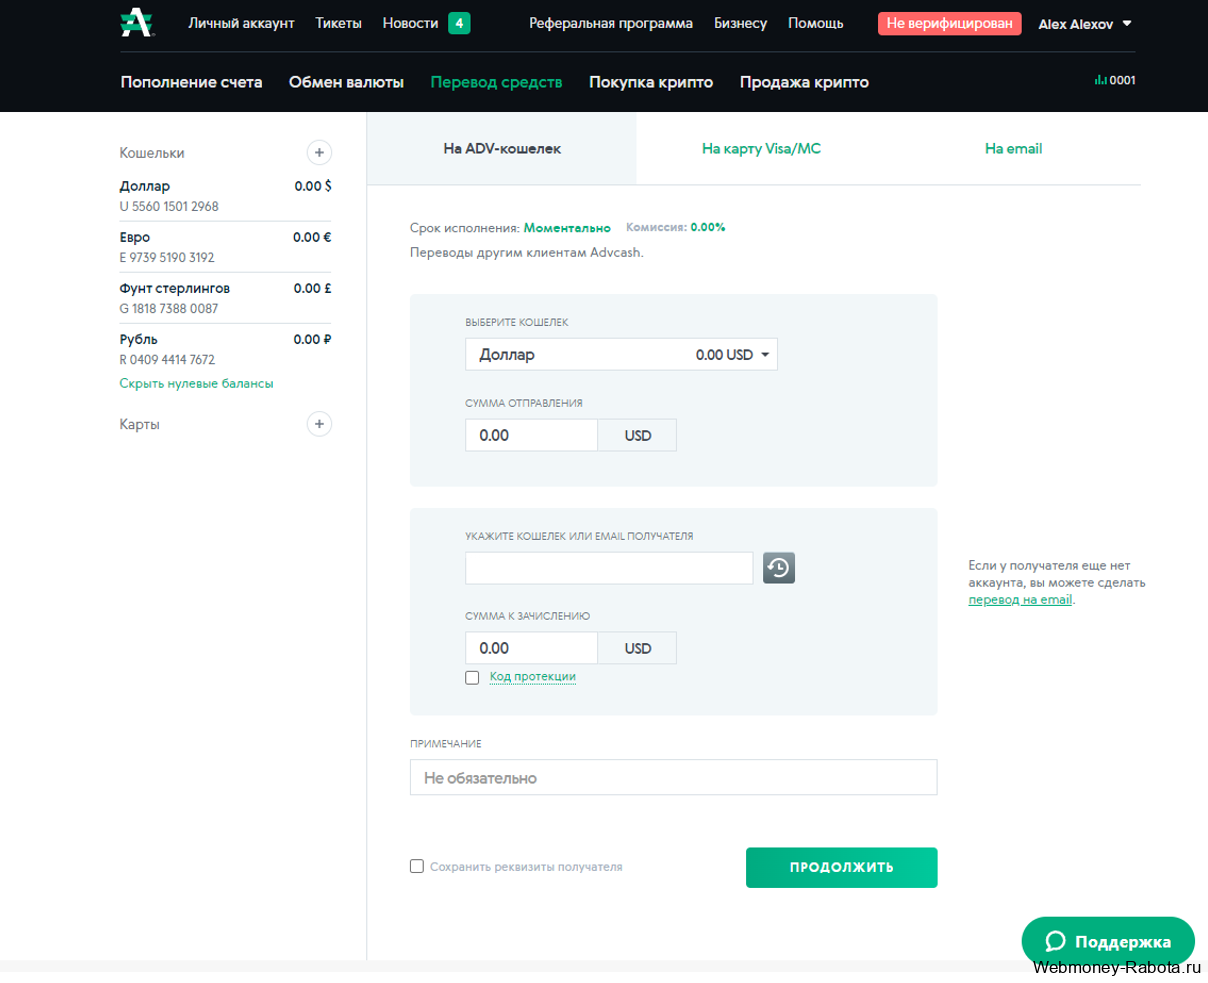
Task: Check Сохранить реквизиты получателя box
Action: tap(417, 866)
